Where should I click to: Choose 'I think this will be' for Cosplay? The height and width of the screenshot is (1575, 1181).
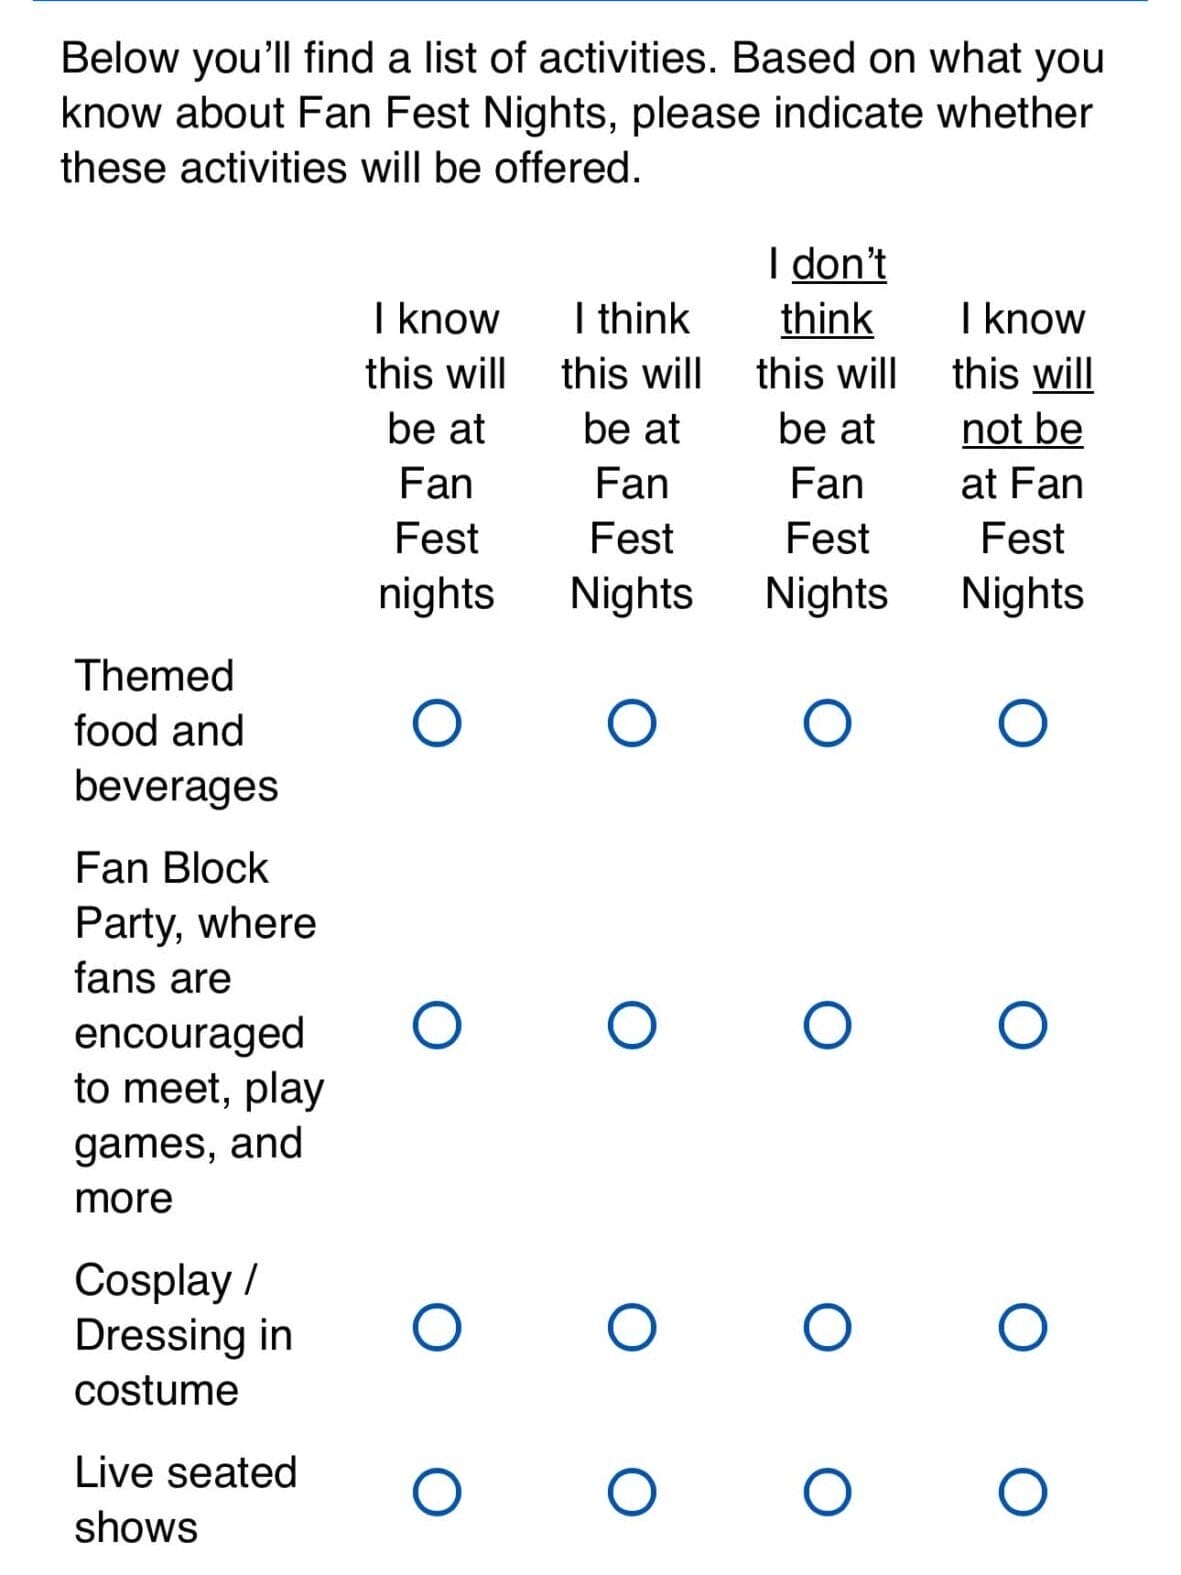[x=631, y=1327]
